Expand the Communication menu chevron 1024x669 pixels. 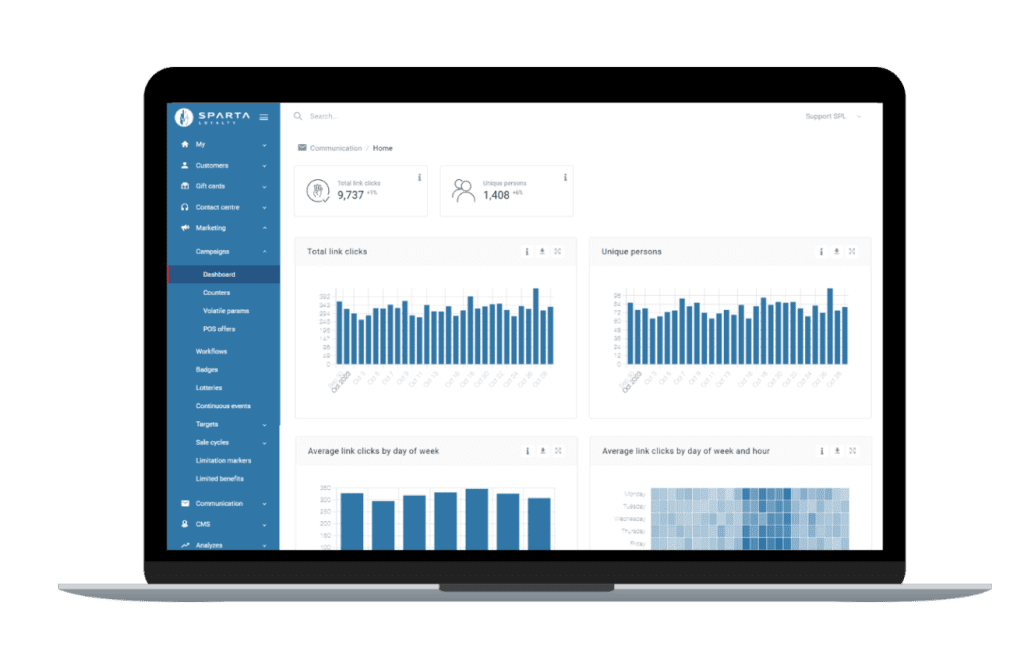pos(264,504)
